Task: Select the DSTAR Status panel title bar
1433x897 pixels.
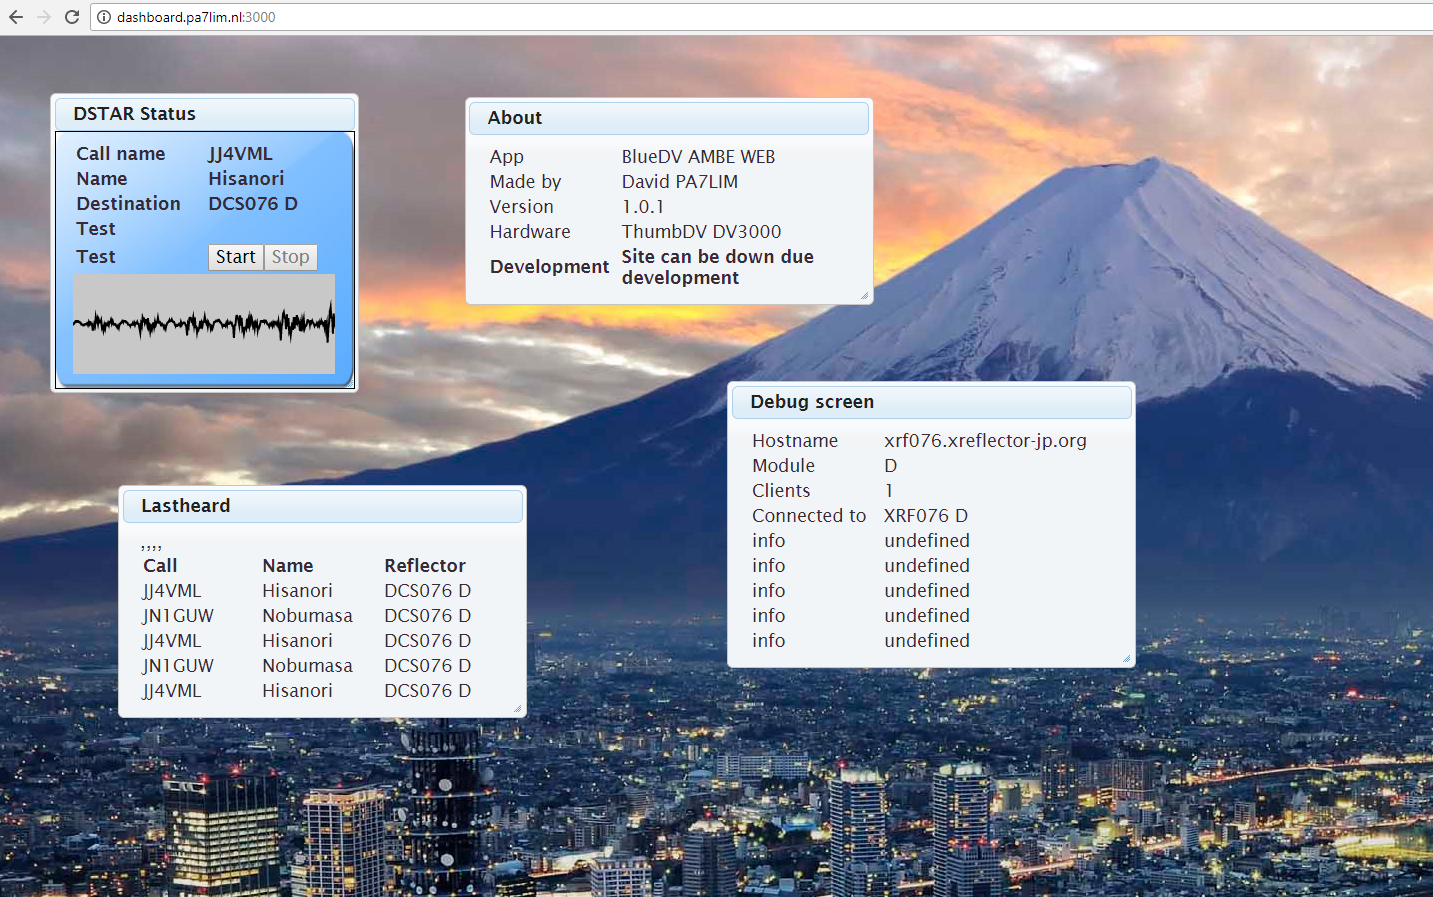Action: [x=204, y=114]
